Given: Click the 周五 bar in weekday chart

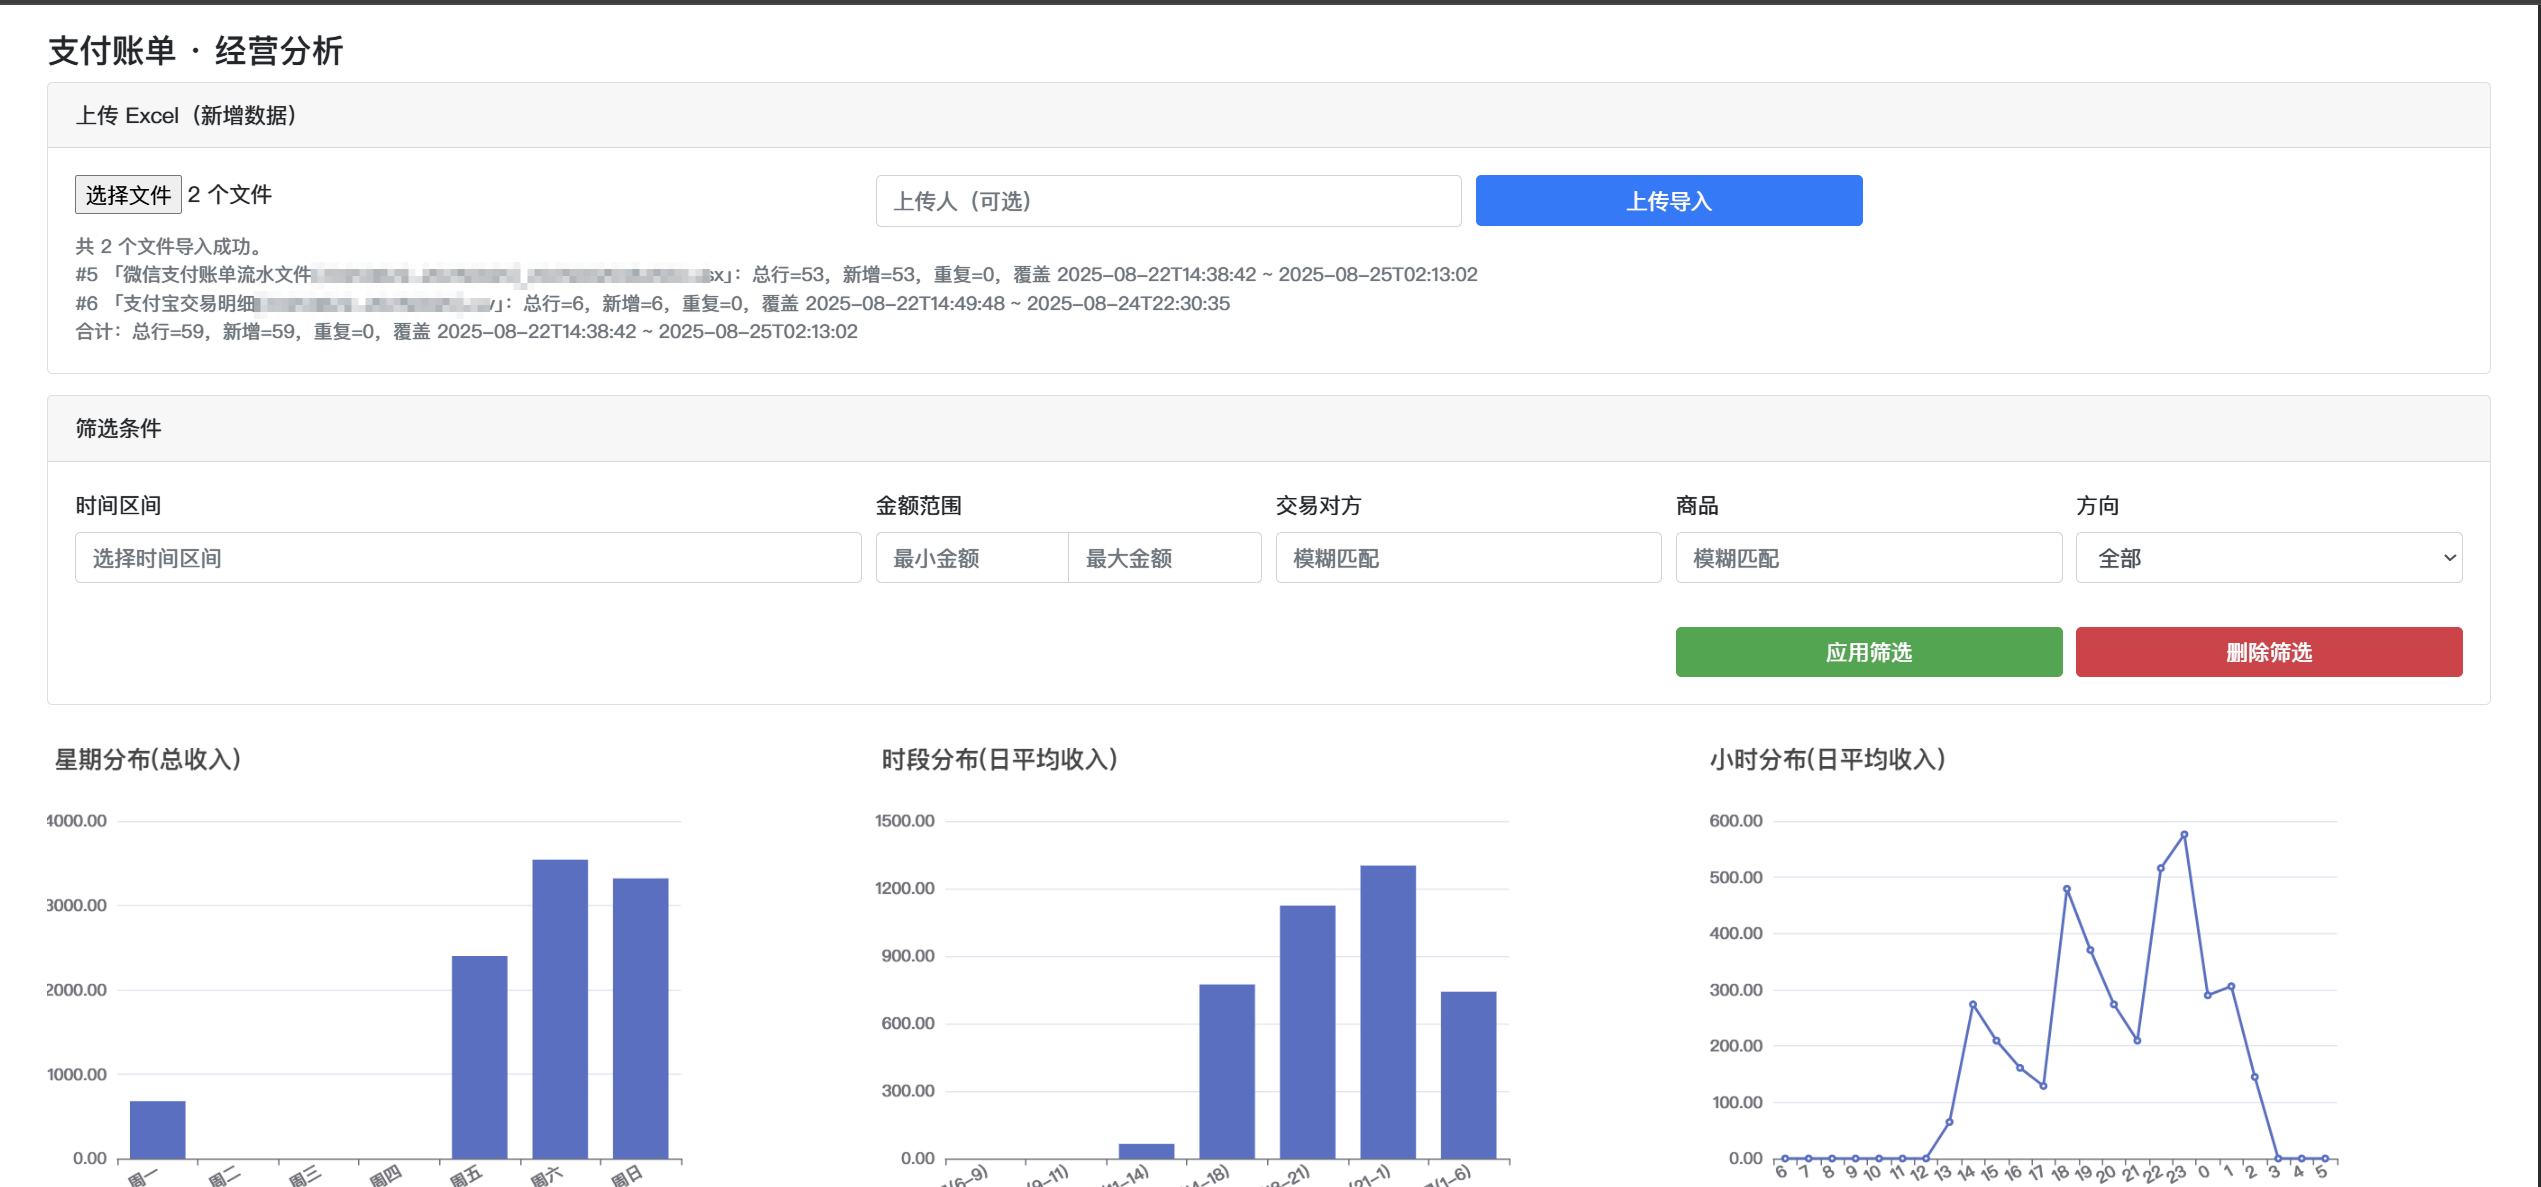Looking at the screenshot, I should point(479,1057).
